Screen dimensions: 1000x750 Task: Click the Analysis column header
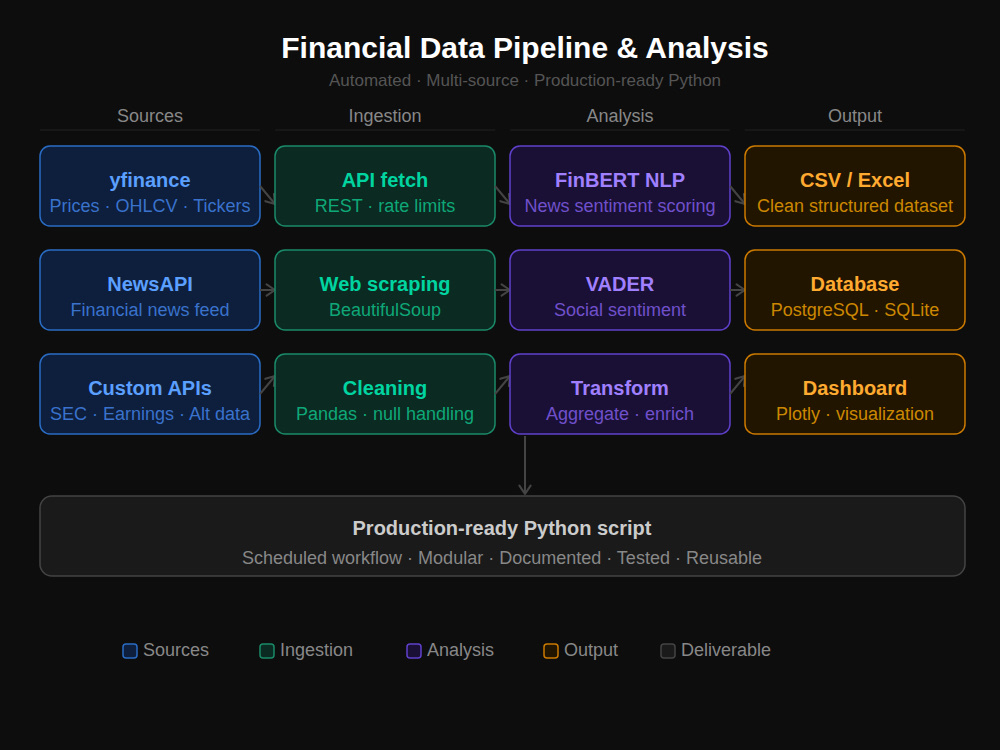click(620, 116)
